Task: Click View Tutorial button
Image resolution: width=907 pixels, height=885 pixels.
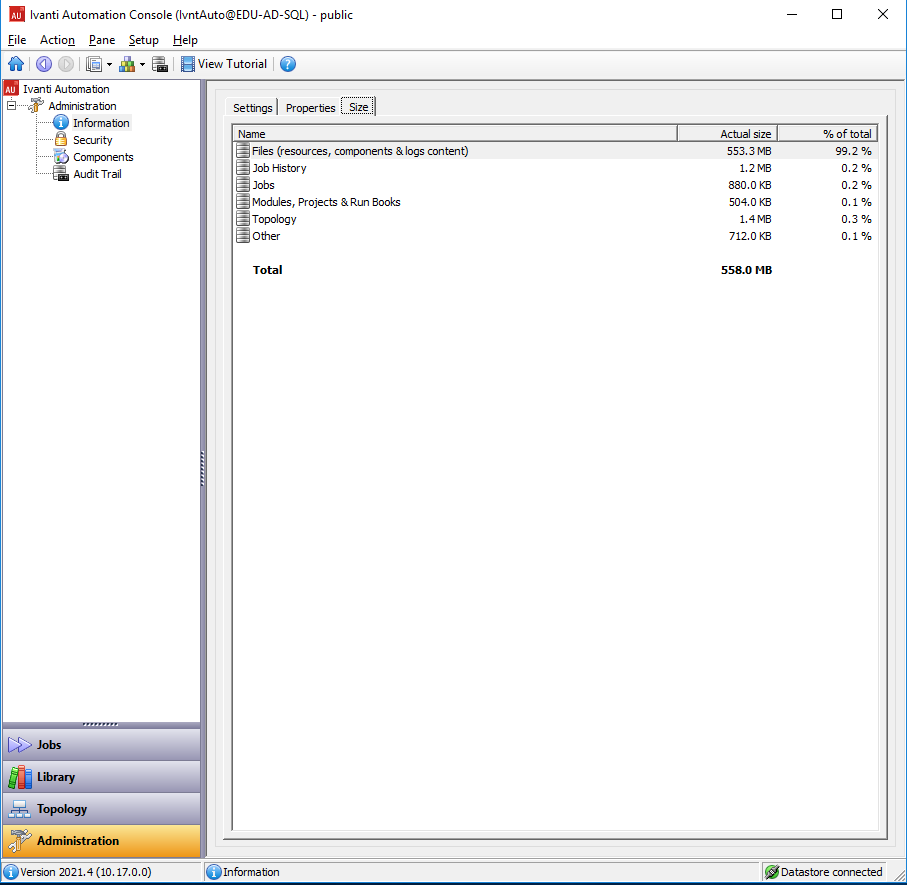Action: [224, 64]
